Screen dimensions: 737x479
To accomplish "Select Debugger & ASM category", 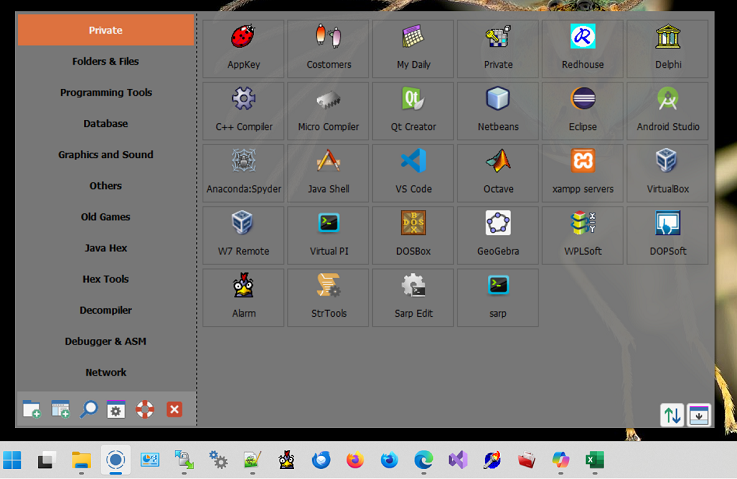I will (106, 341).
